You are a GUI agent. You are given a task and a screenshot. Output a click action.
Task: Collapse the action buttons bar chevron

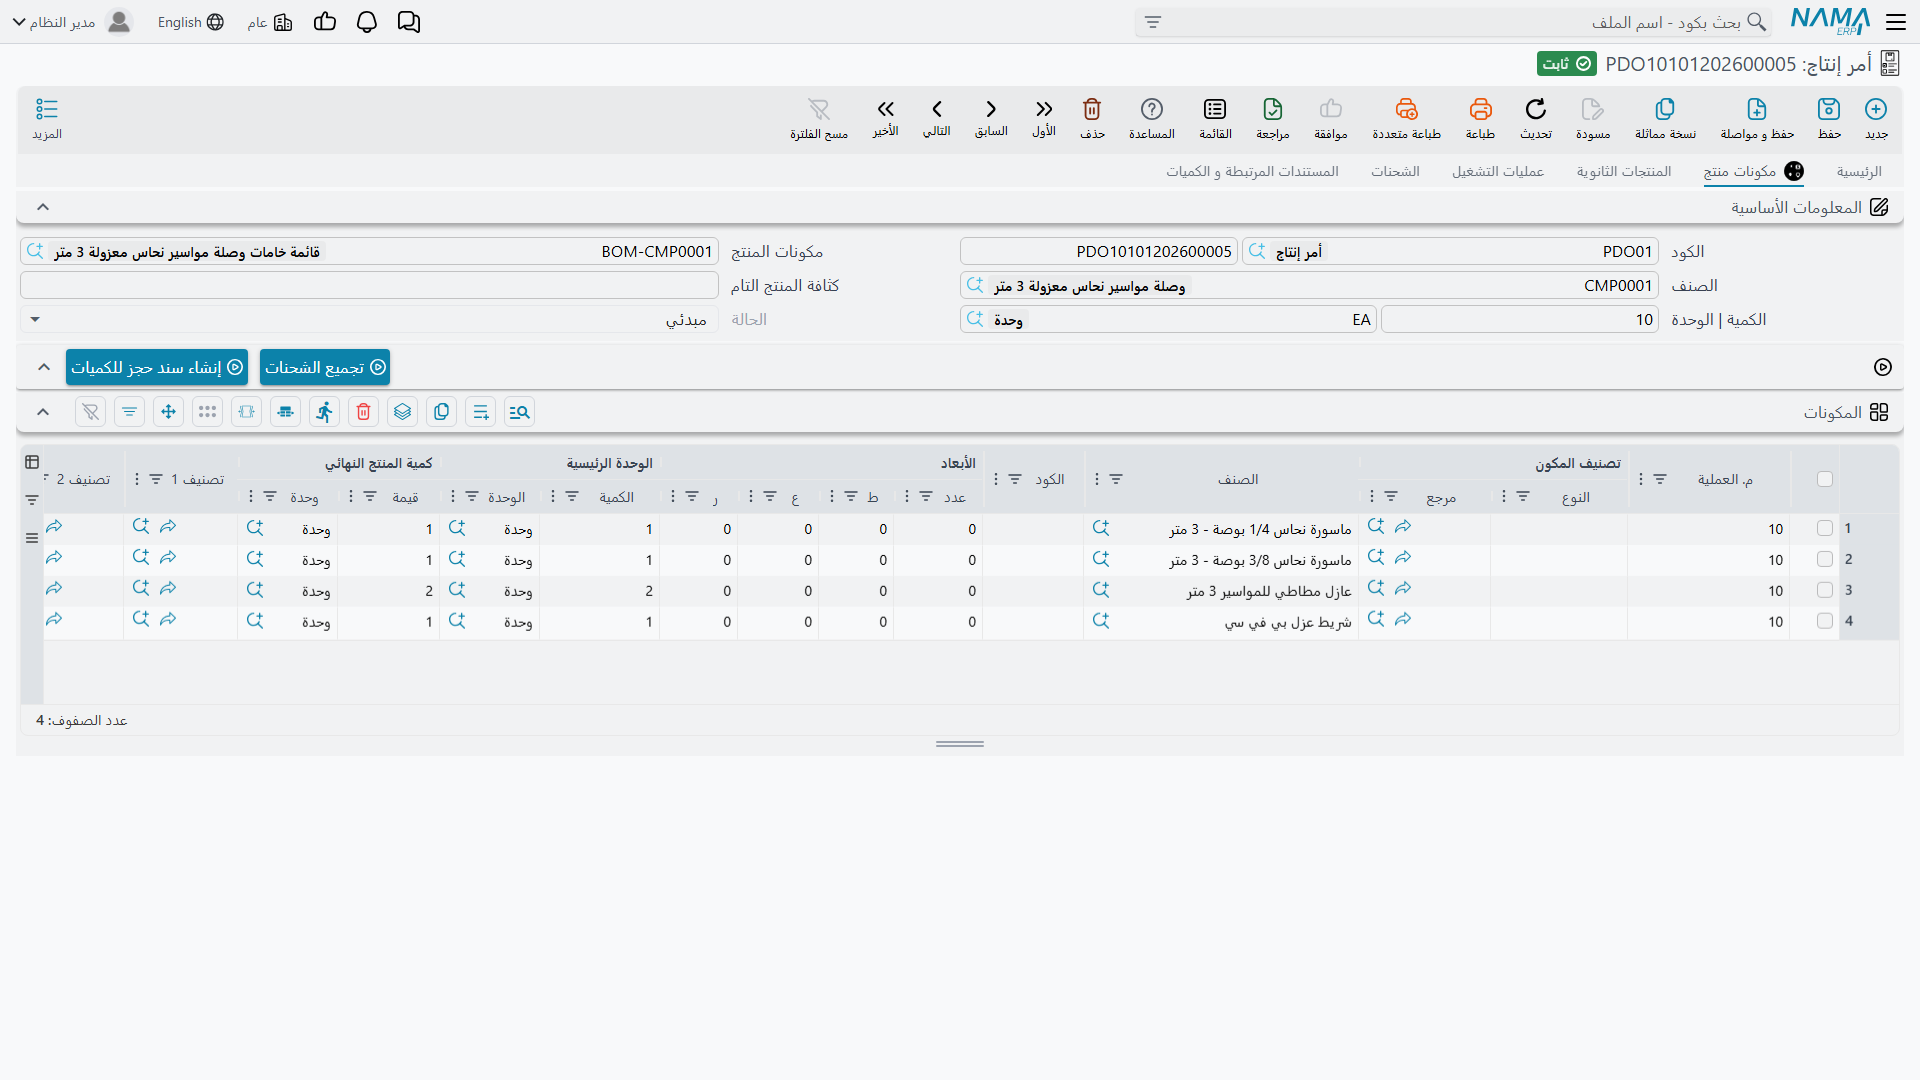tap(44, 367)
